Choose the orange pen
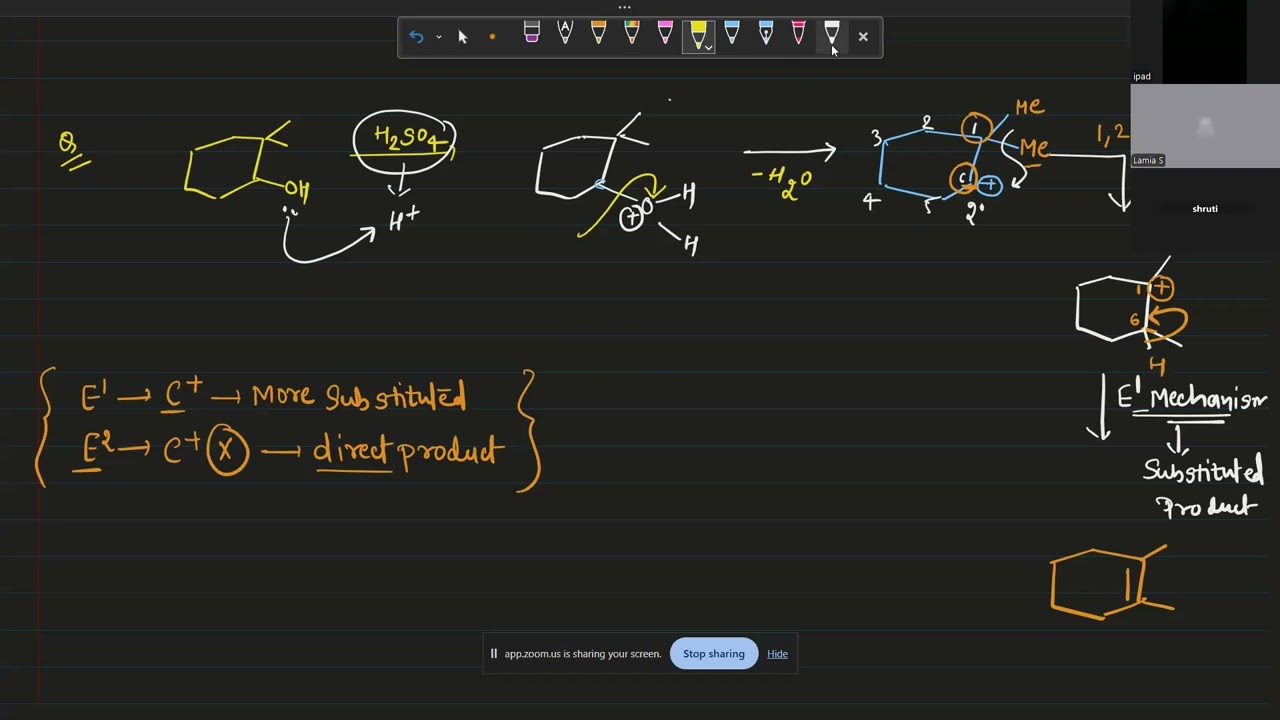The height and width of the screenshot is (720, 1280). pos(598,33)
